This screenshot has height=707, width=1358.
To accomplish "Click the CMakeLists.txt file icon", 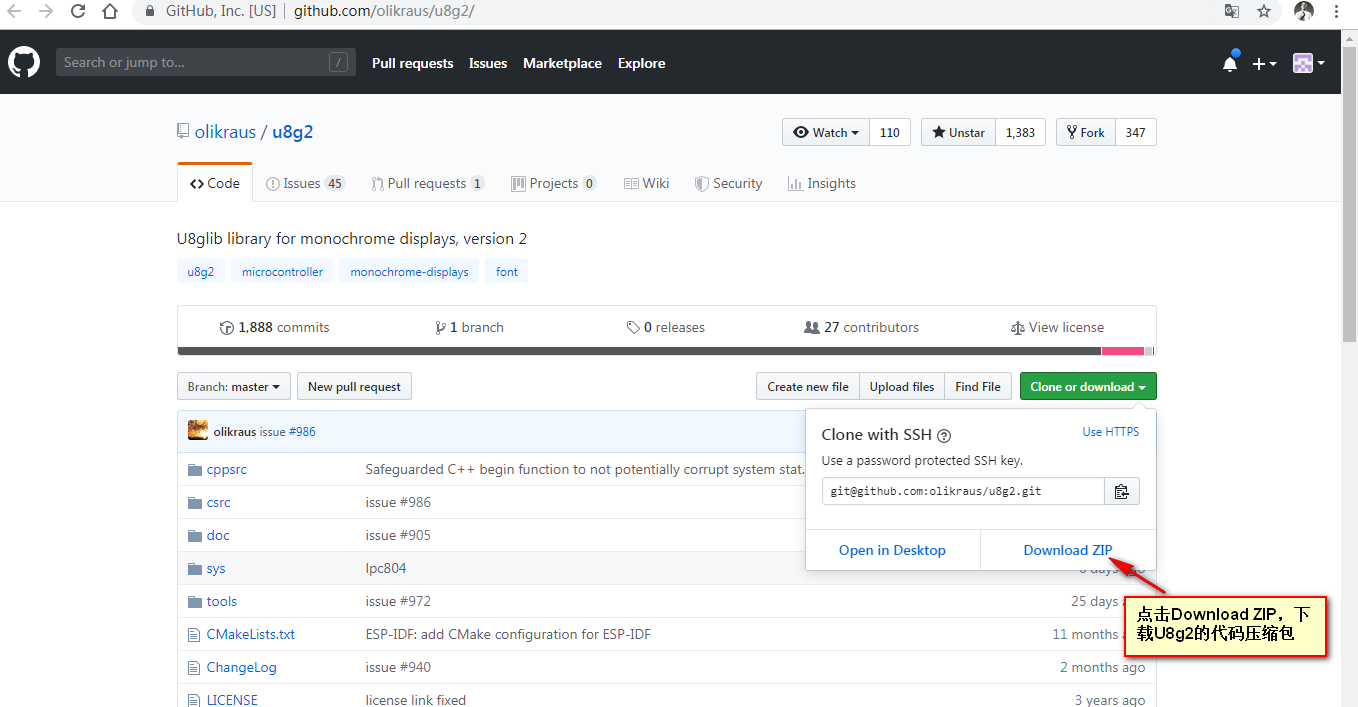I will pos(195,634).
